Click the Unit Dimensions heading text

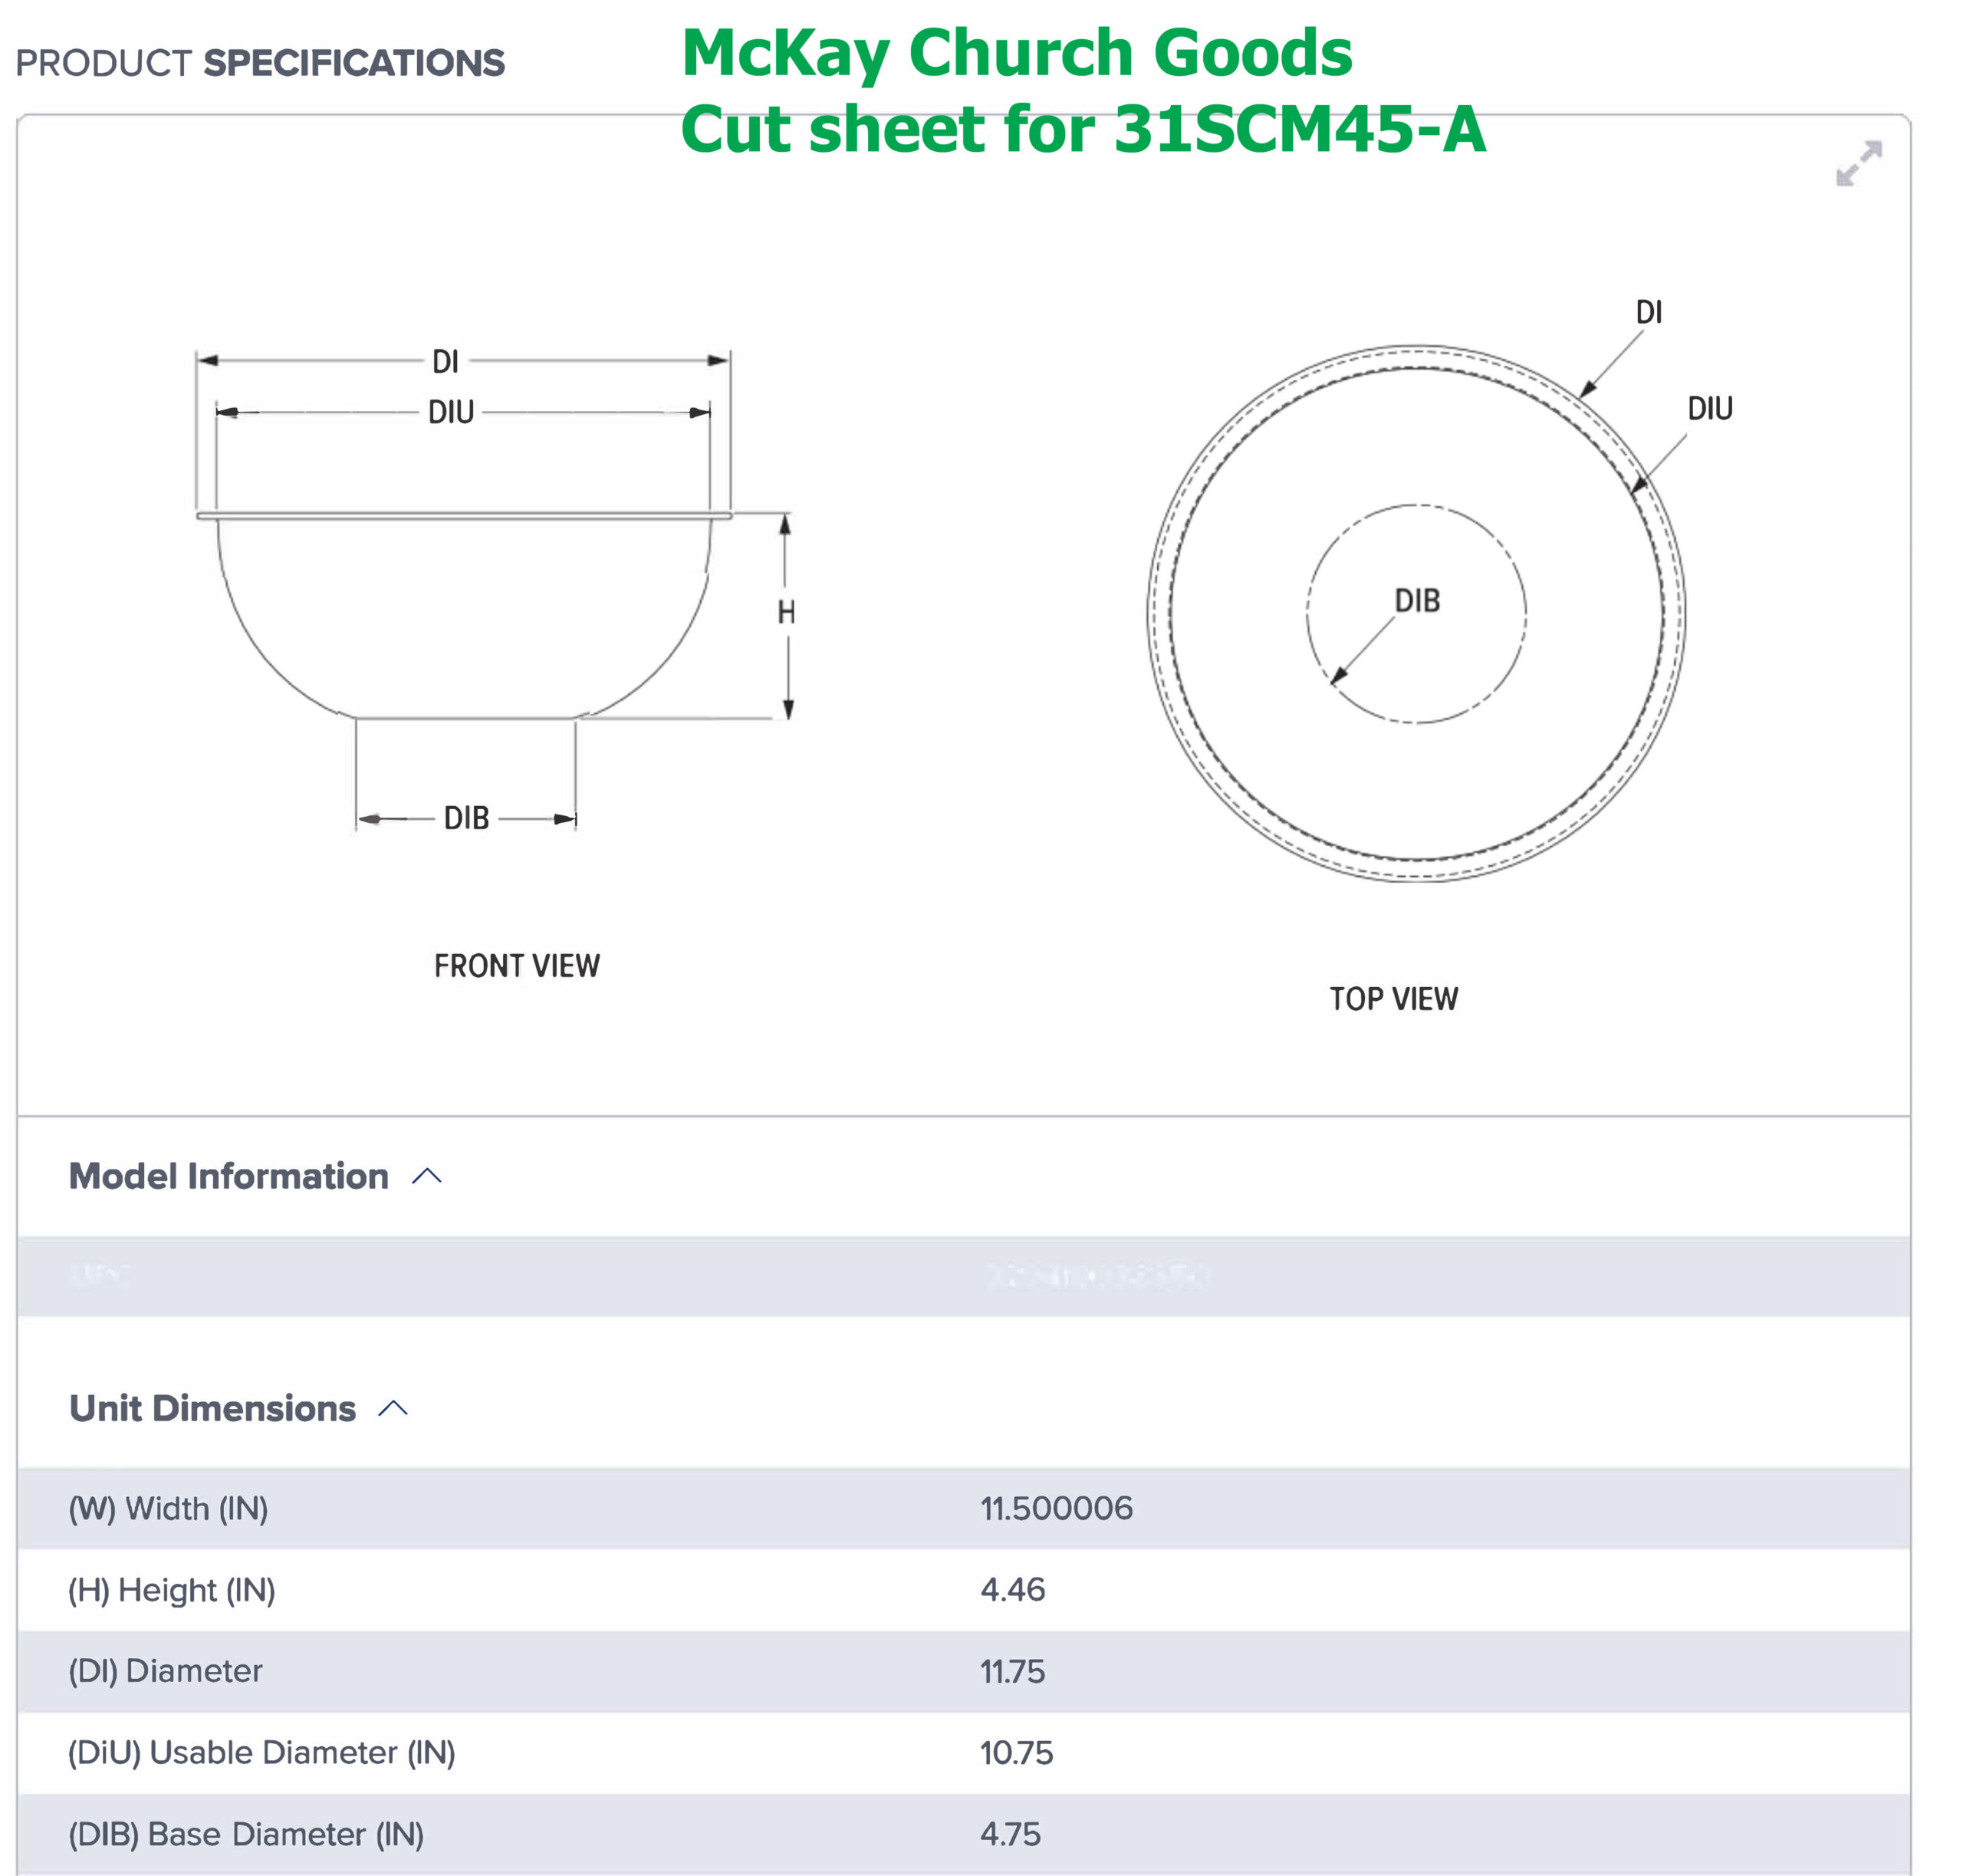212,1408
